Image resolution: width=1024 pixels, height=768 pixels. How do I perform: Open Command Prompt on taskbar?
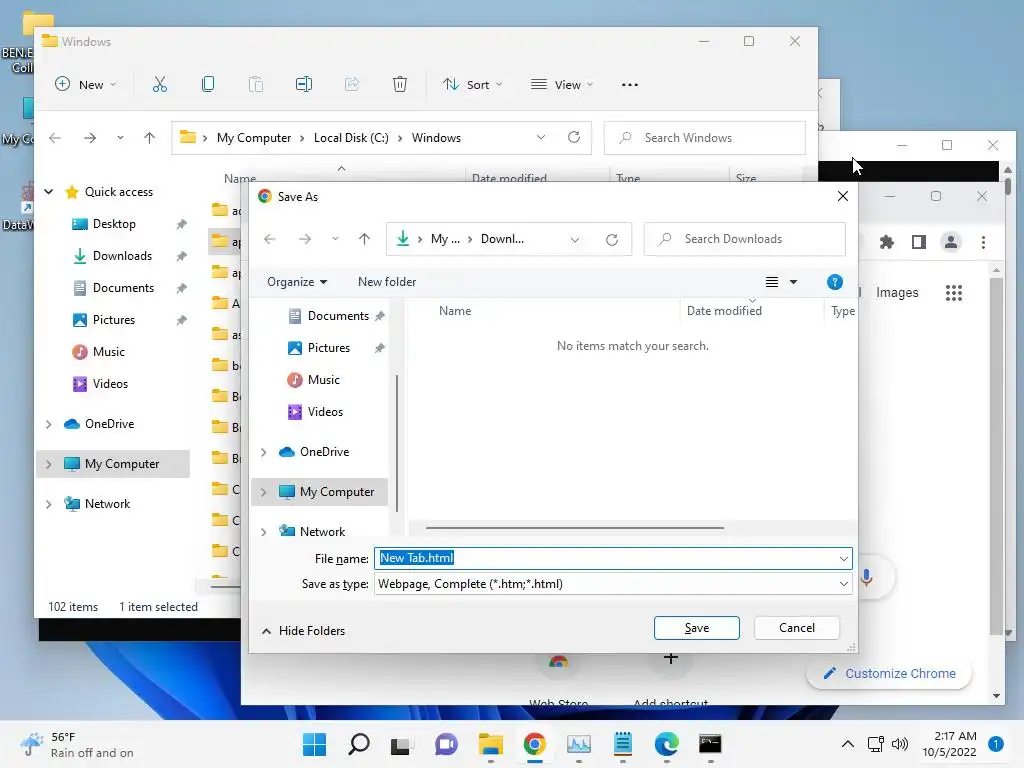click(710, 744)
